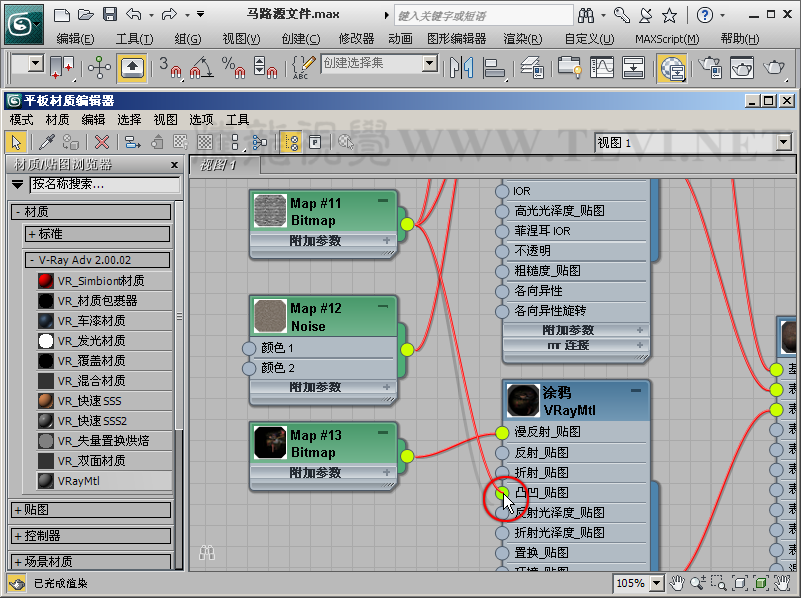Screen dimensions: 801x598
Task: Select VRayMtl in the material list
Action: click(78, 481)
